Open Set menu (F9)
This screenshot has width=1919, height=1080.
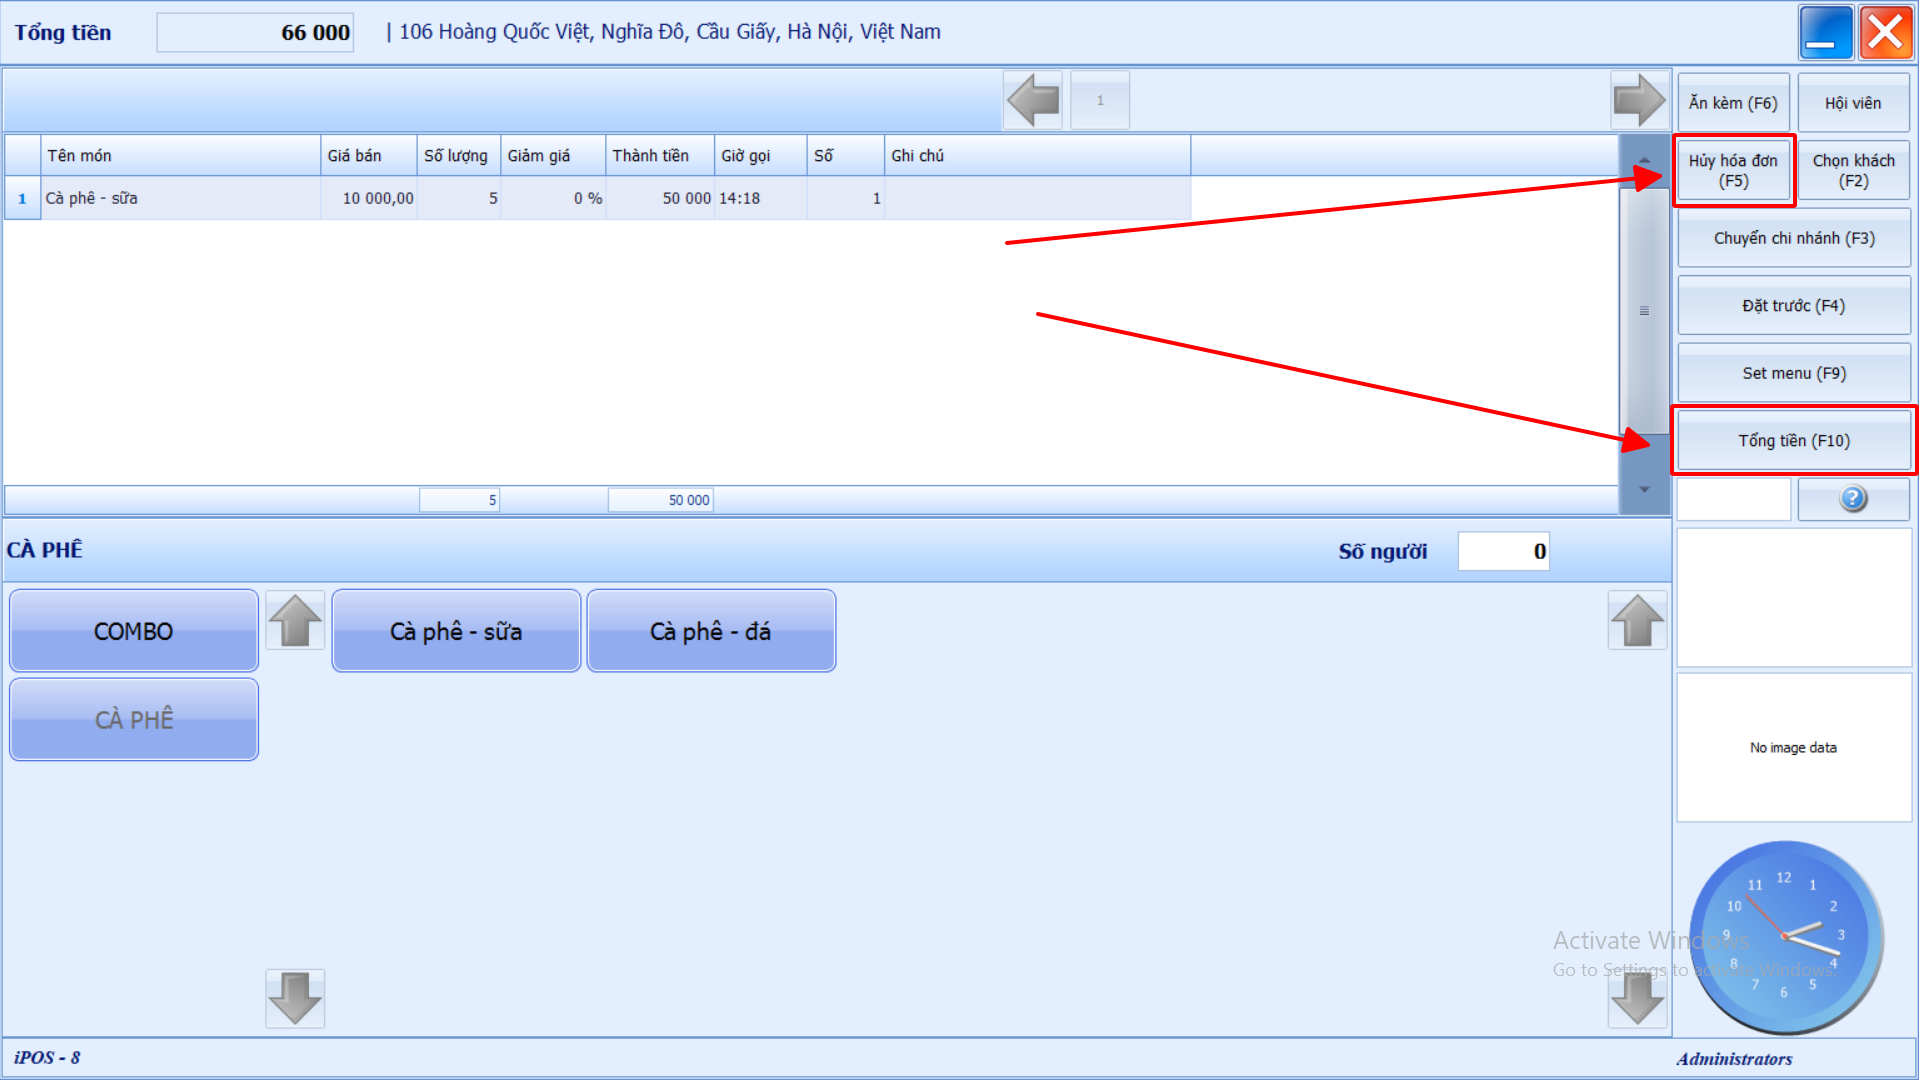(x=1793, y=373)
